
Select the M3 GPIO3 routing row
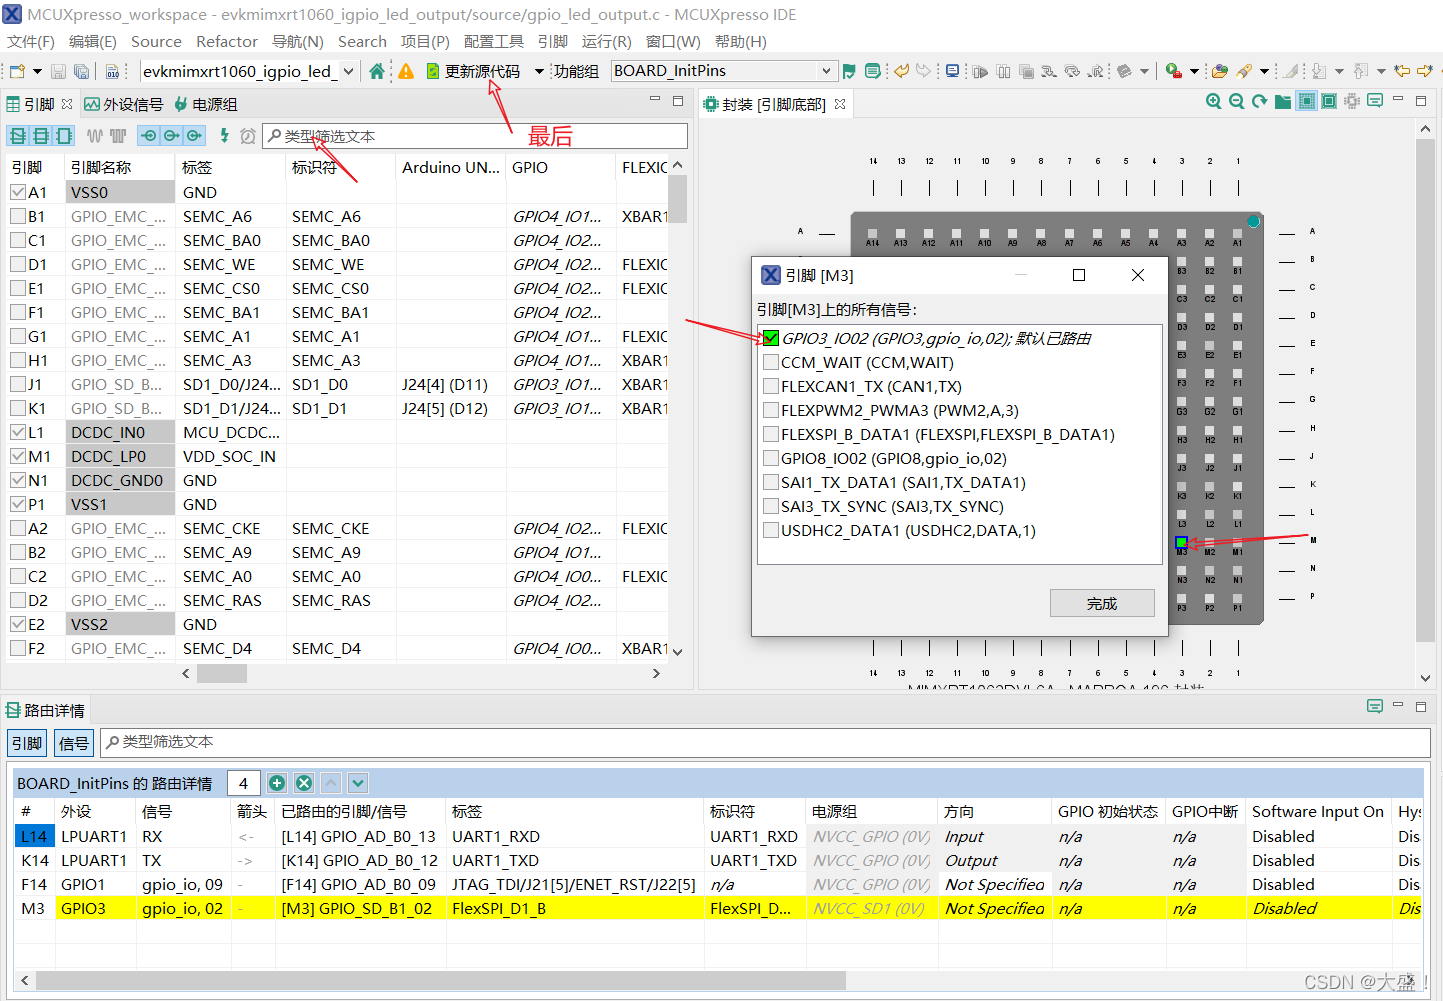(718, 908)
